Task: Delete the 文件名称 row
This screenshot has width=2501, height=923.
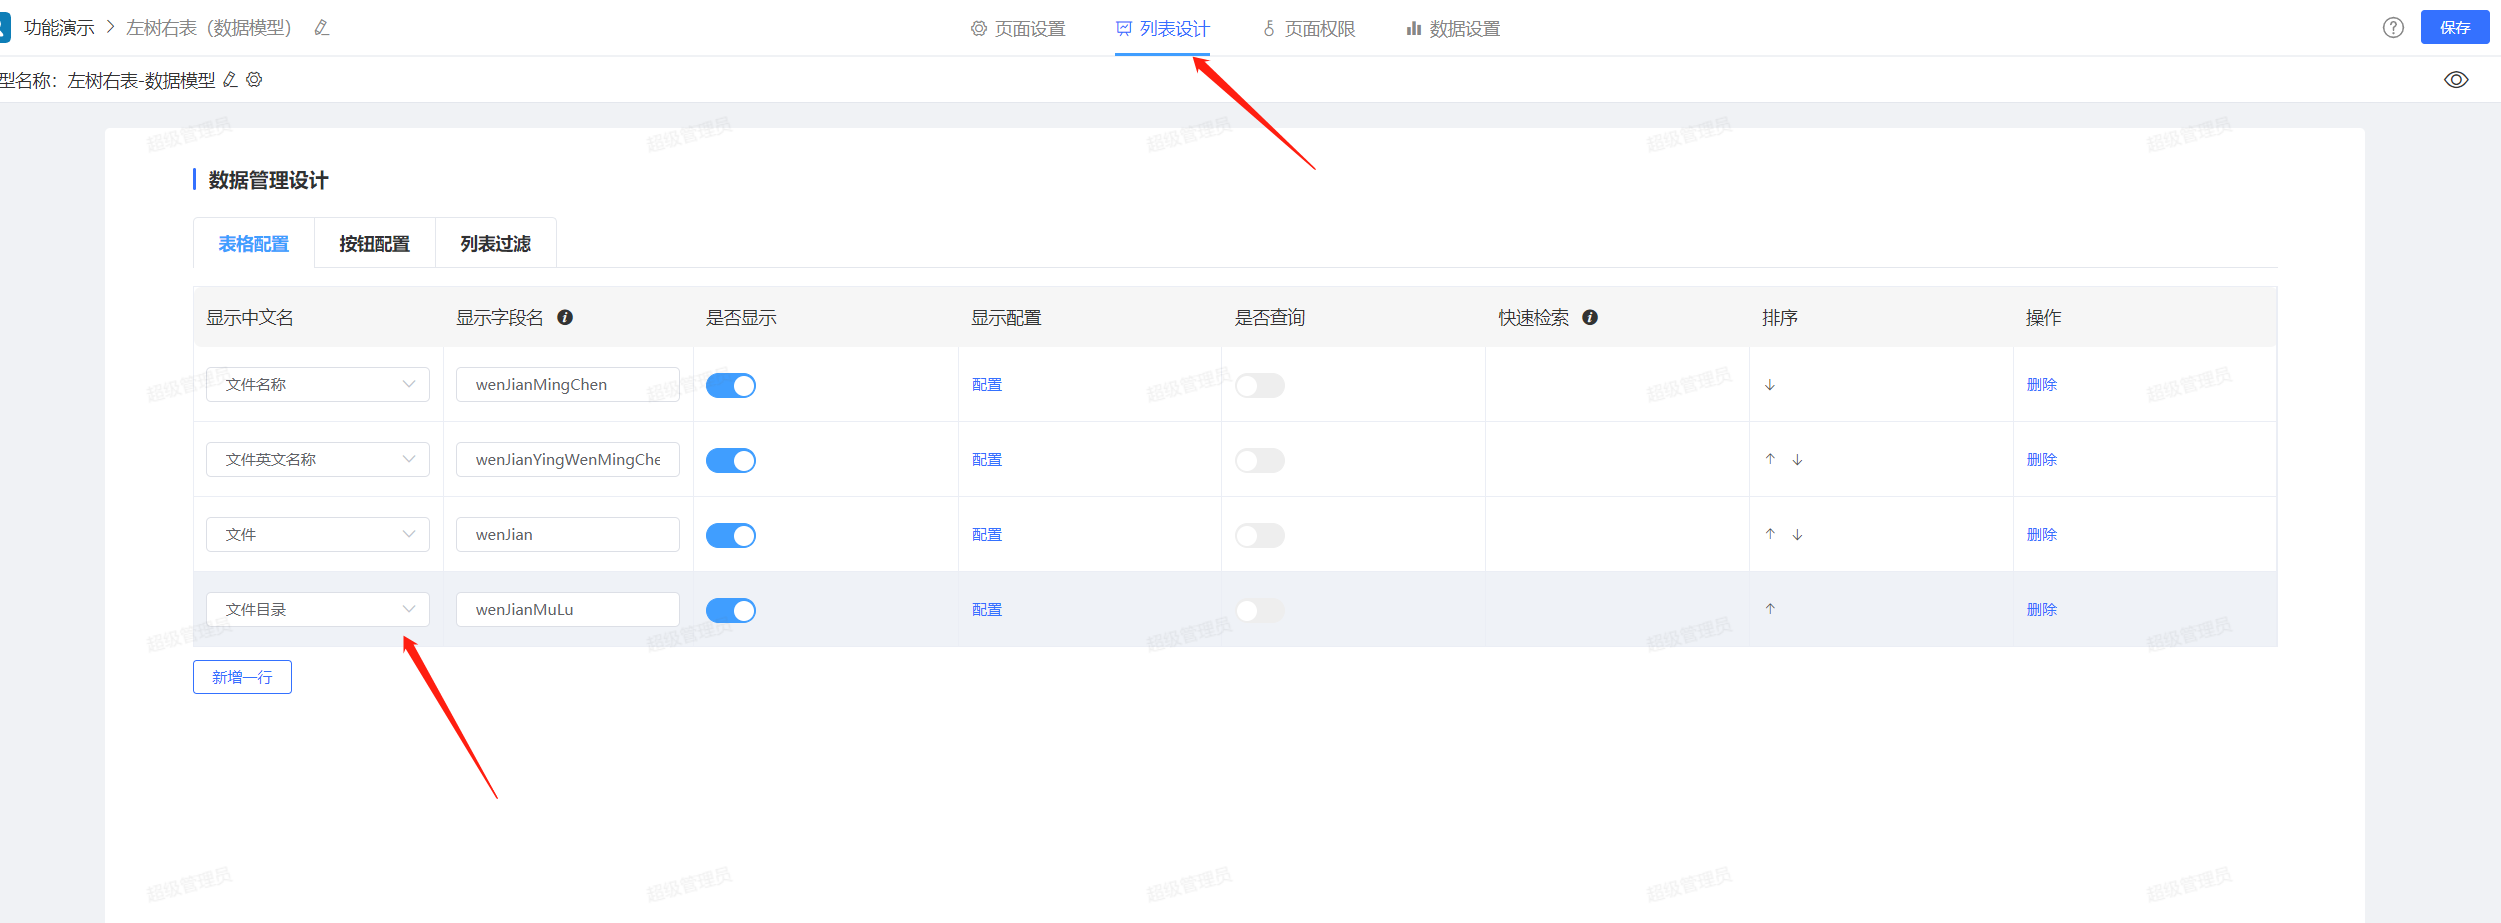Action: coord(2042,385)
